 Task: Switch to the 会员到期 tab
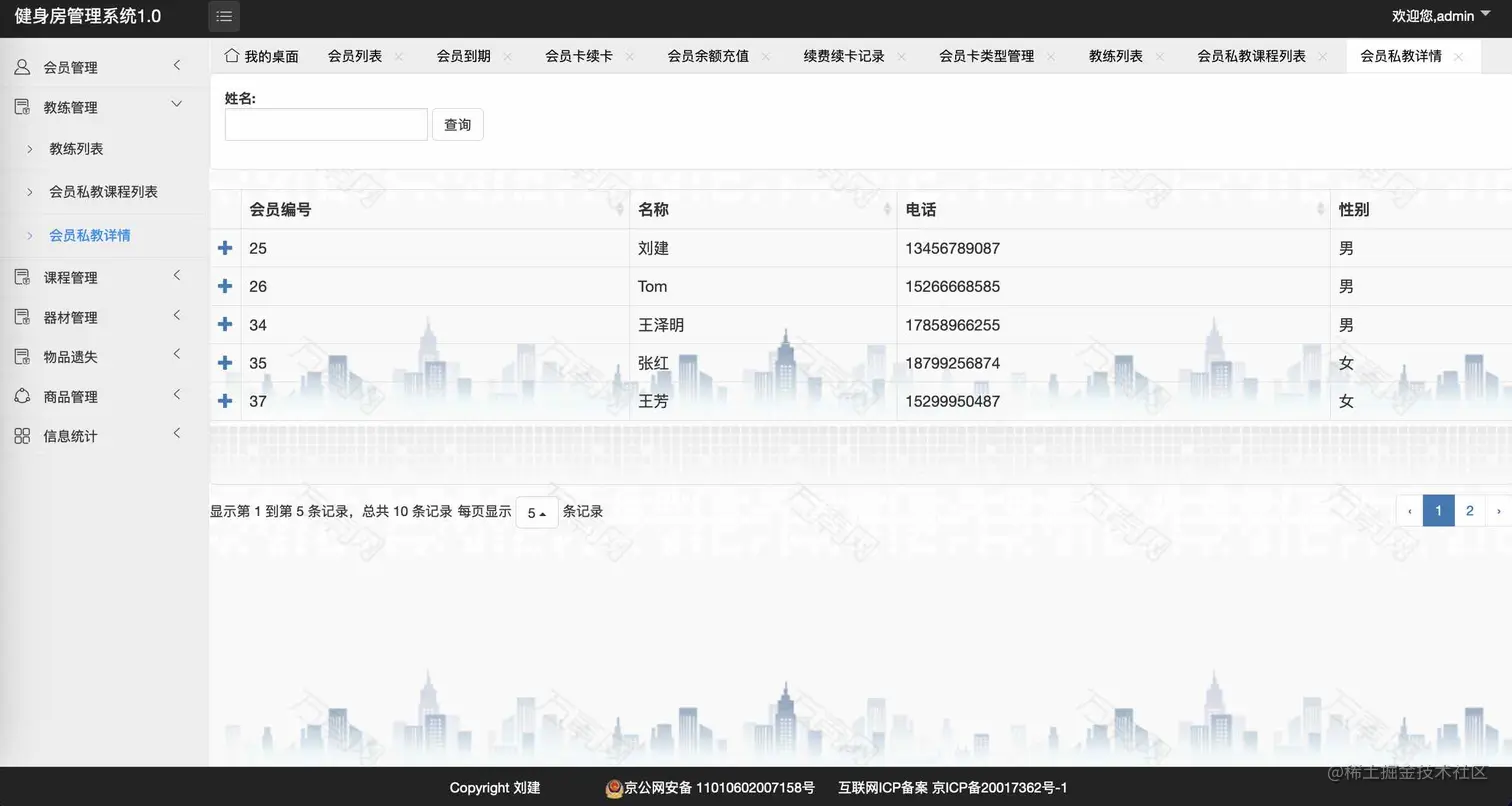(464, 56)
